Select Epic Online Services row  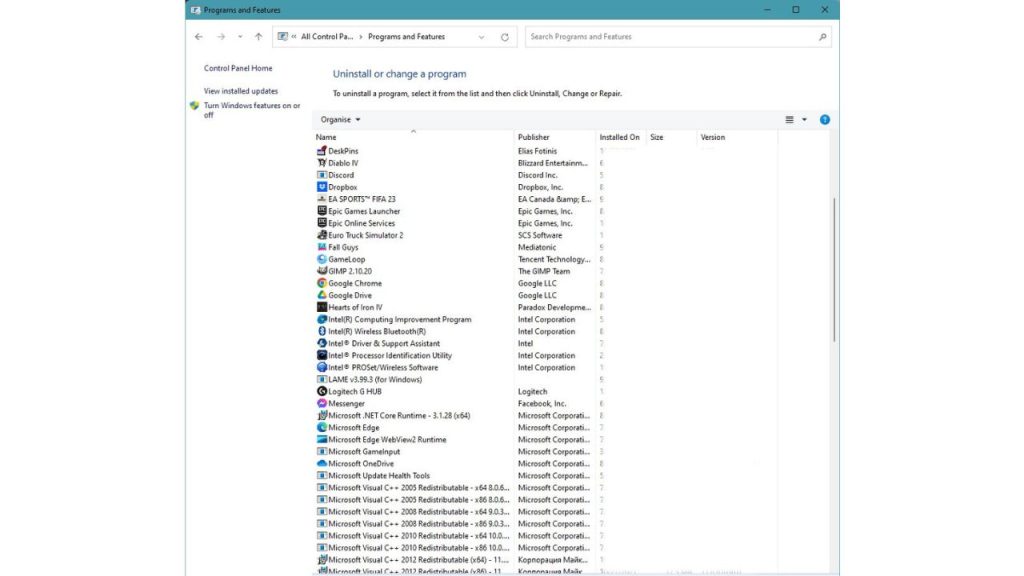click(x=545, y=223)
